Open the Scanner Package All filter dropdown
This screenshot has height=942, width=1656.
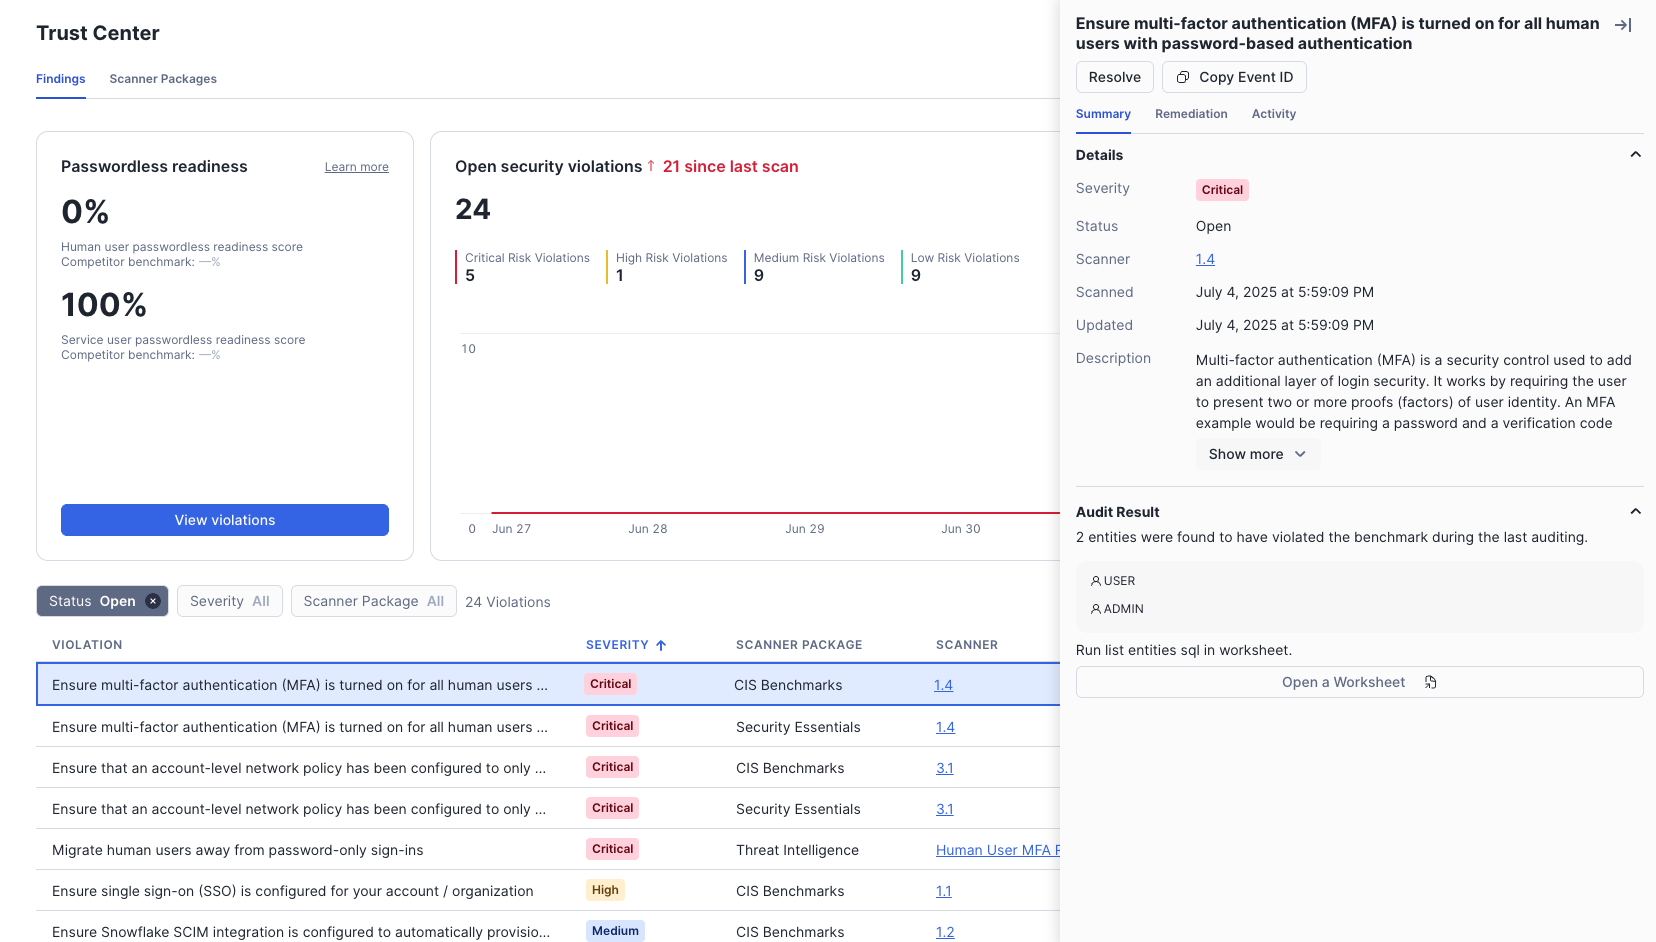coord(373,601)
